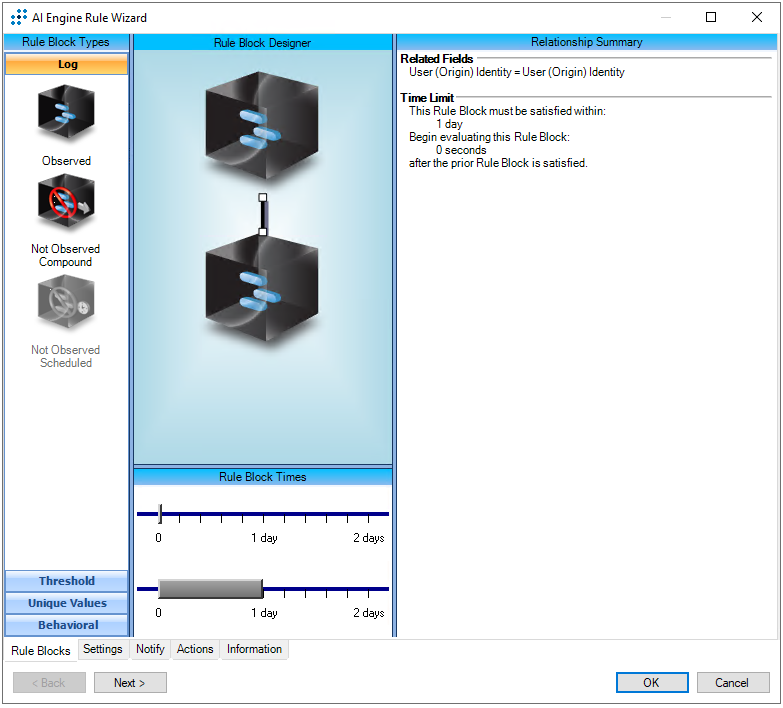Select the Not Observed Compound icon
783x708 pixels.
66,204
